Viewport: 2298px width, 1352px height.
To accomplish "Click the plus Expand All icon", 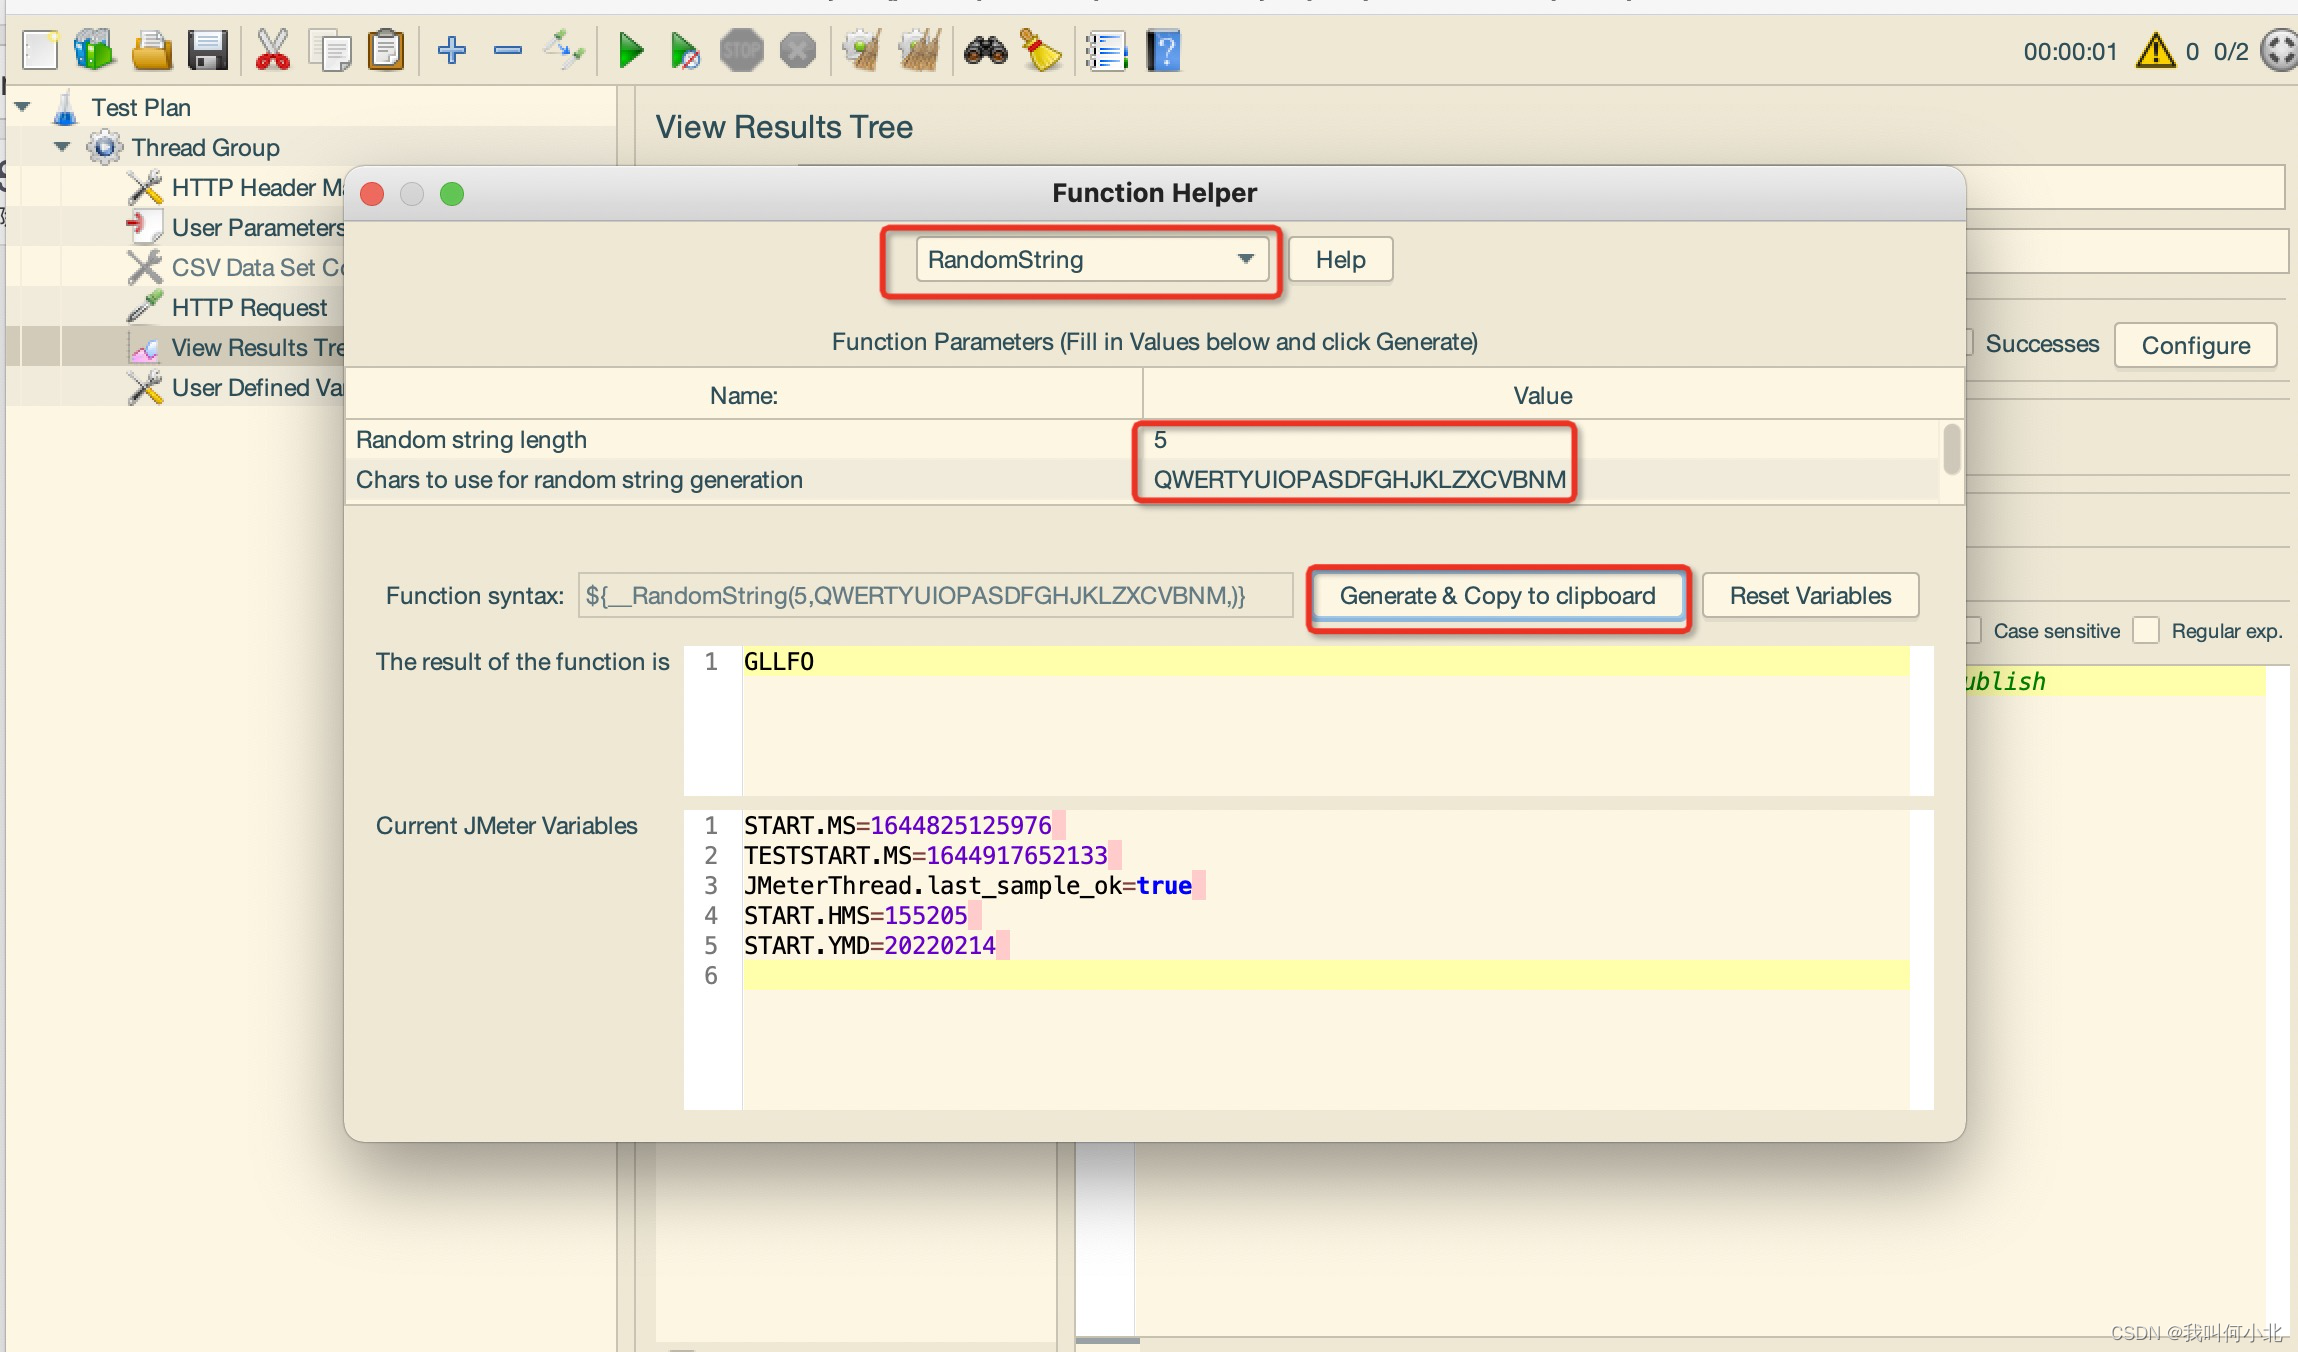I will (x=452, y=51).
